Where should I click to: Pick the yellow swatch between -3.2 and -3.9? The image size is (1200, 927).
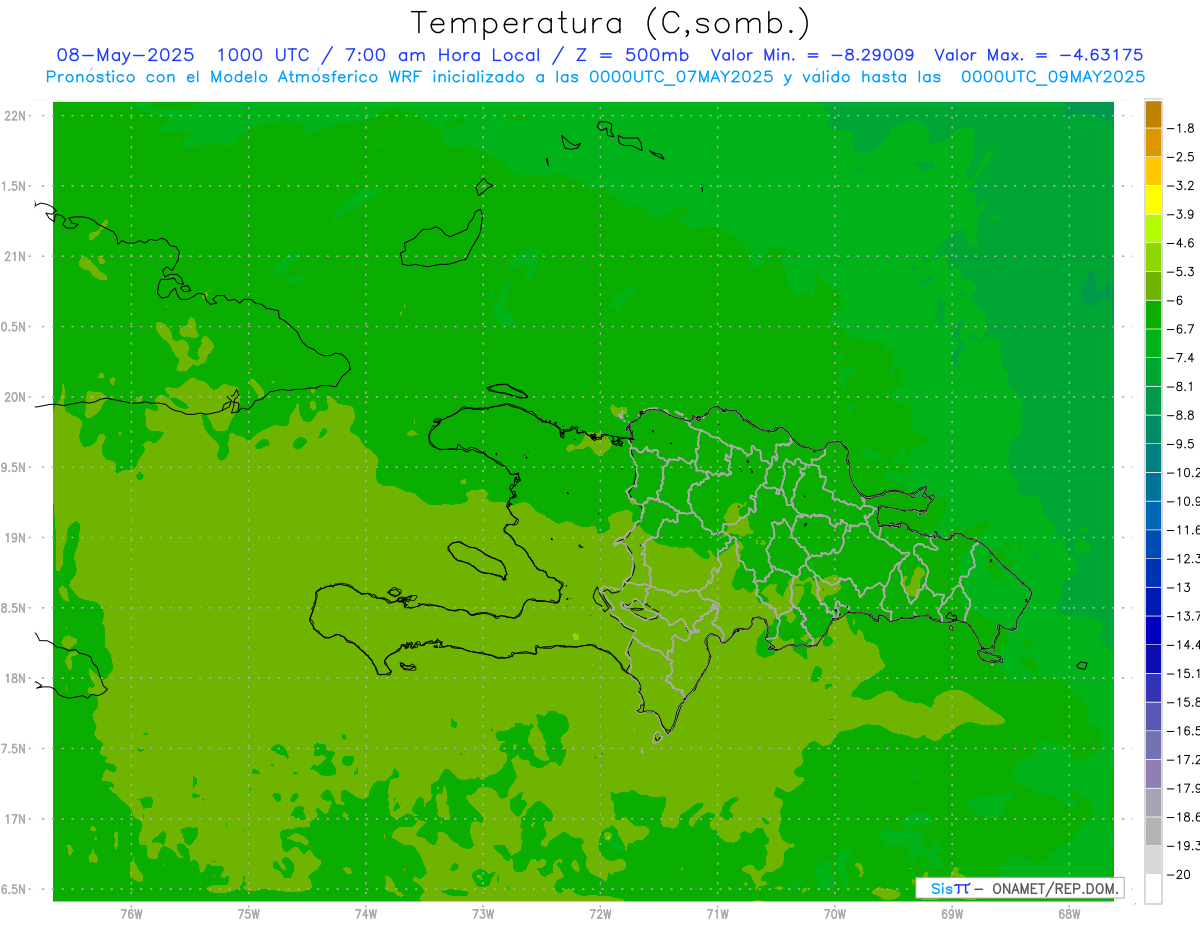(1153, 200)
